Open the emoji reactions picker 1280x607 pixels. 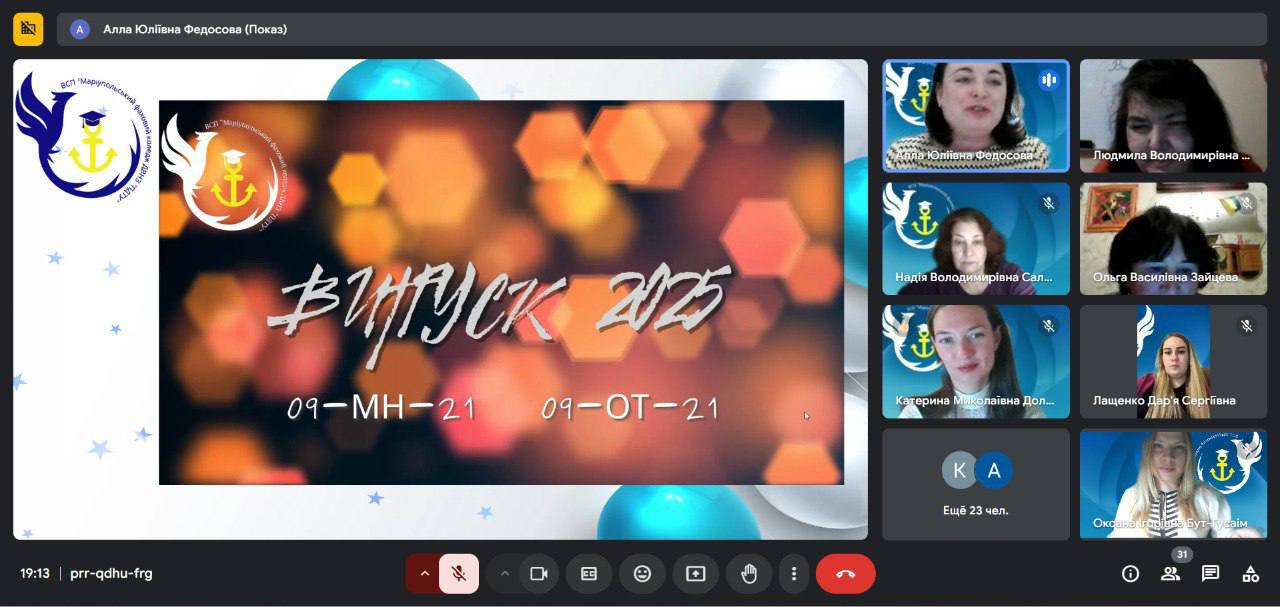(642, 574)
